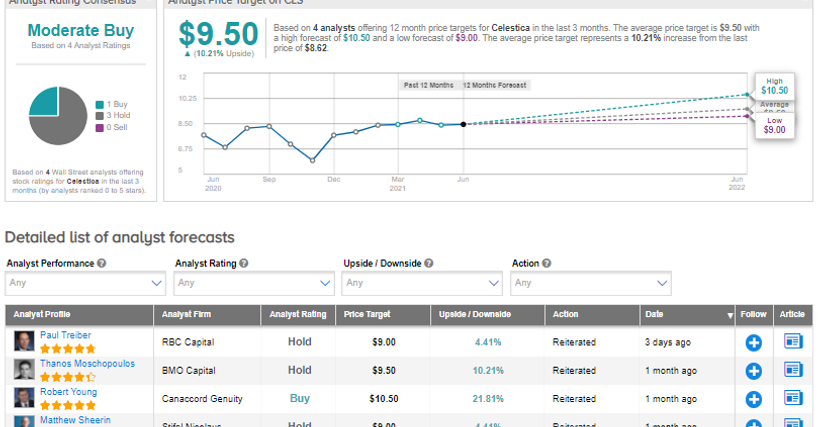The width and height of the screenshot is (820, 427).
Task: Click help icon next to Action filter
Action: click(x=546, y=263)
